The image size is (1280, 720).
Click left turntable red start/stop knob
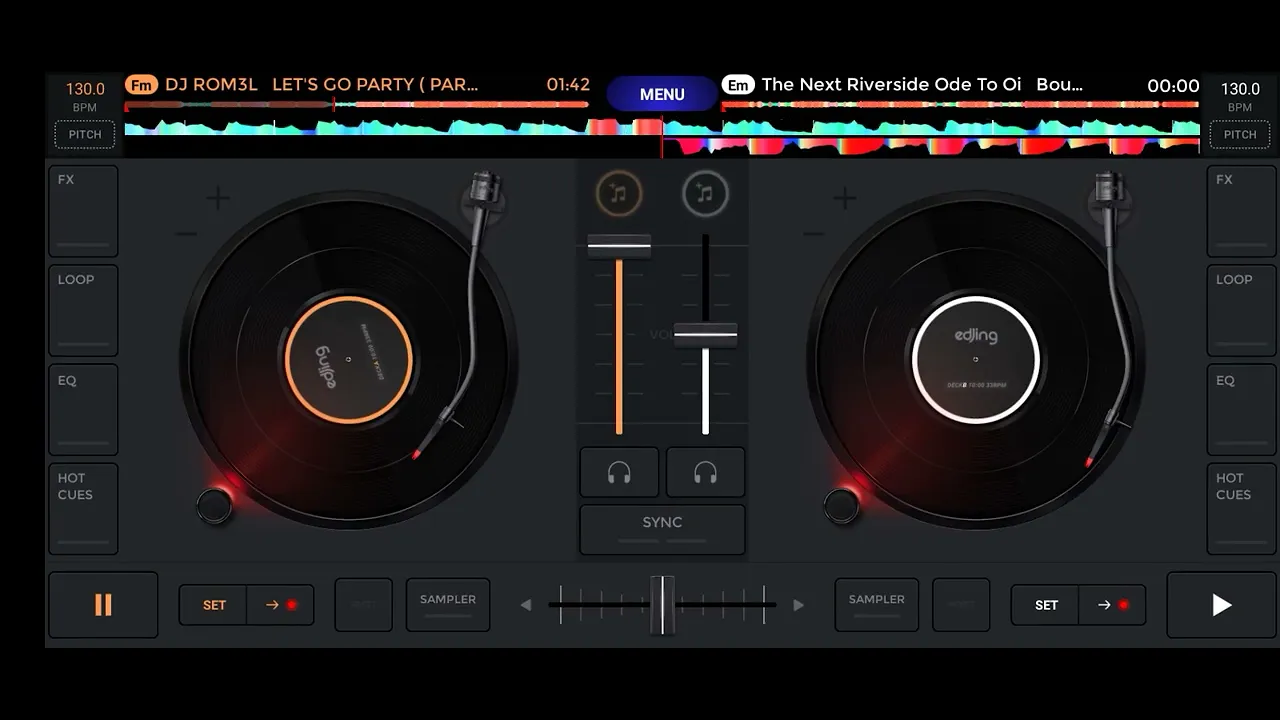point(215,506)
